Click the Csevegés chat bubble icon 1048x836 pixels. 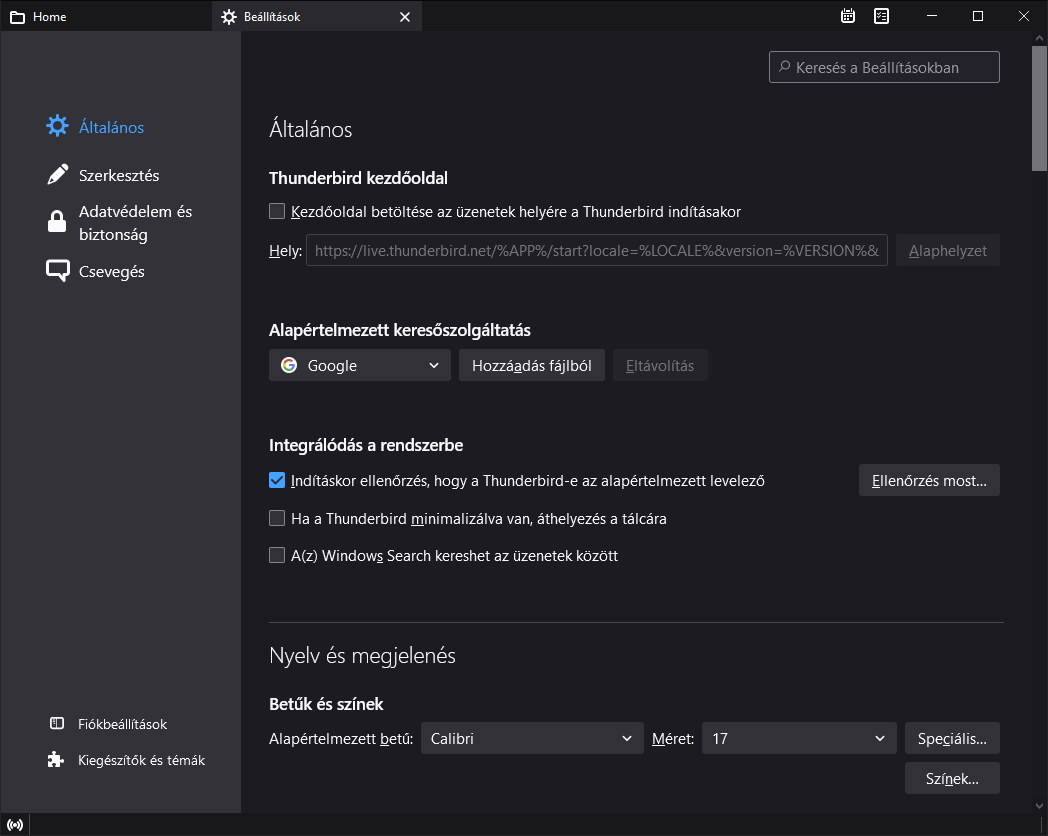[x=57, y=271]
